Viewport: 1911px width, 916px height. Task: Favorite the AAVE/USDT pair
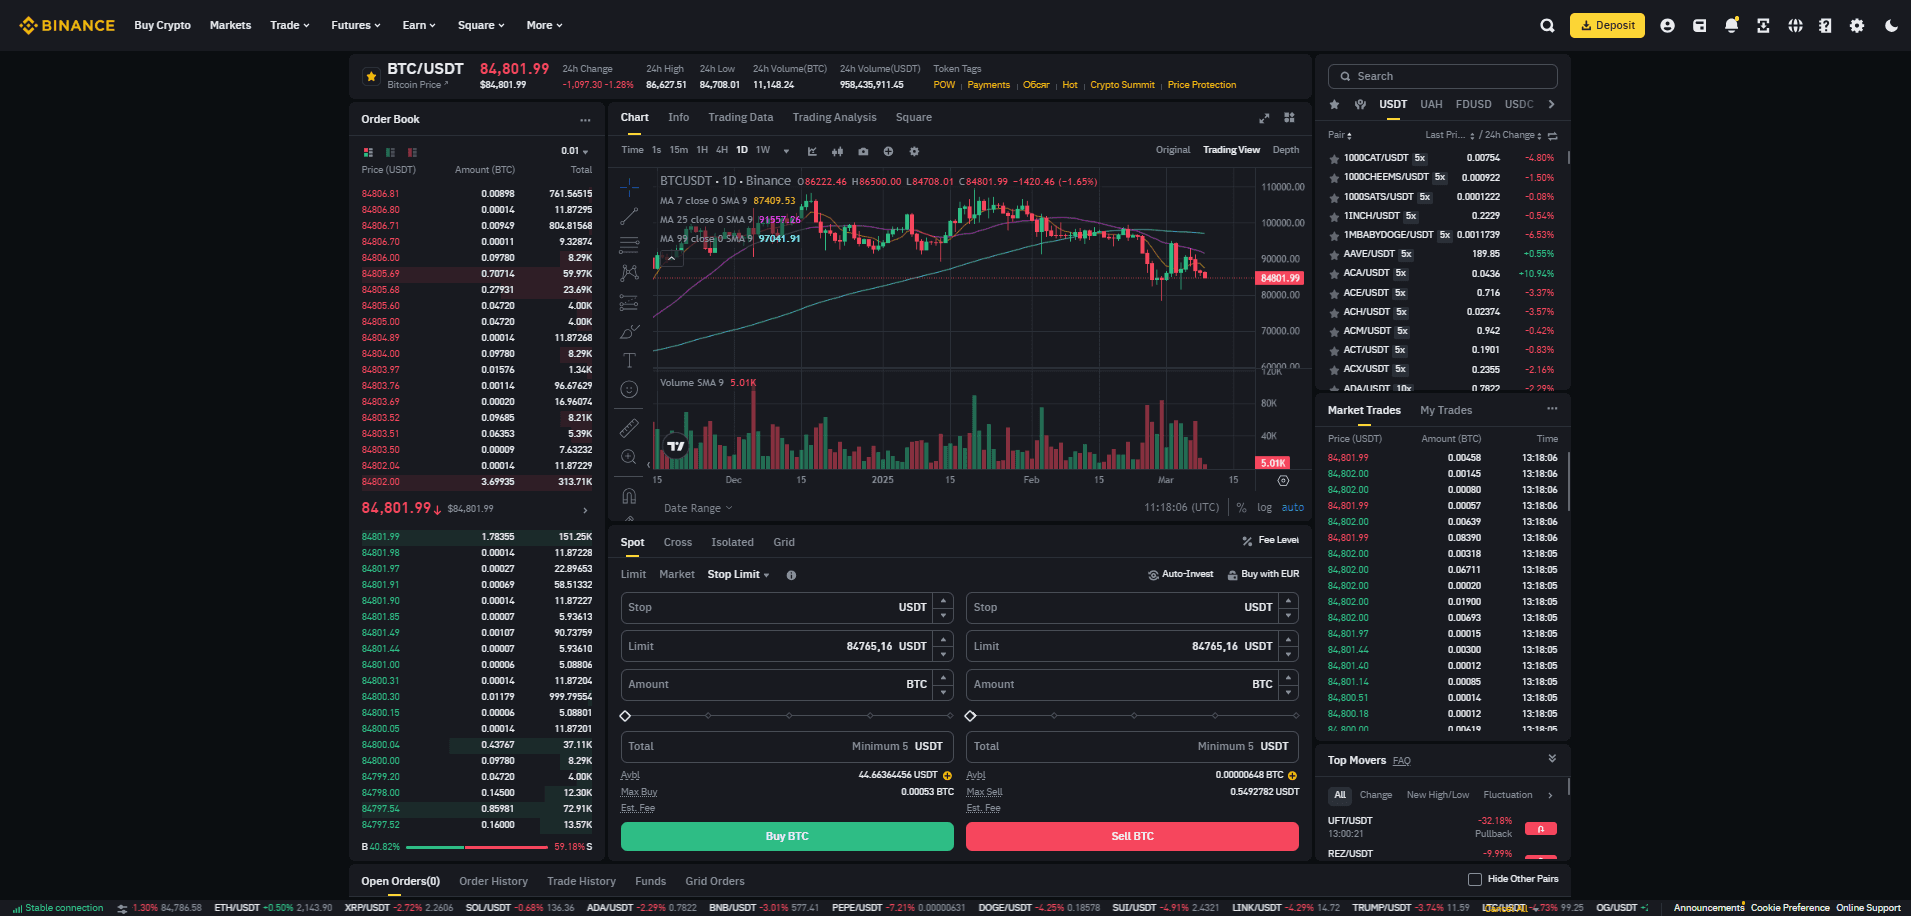1334,254
